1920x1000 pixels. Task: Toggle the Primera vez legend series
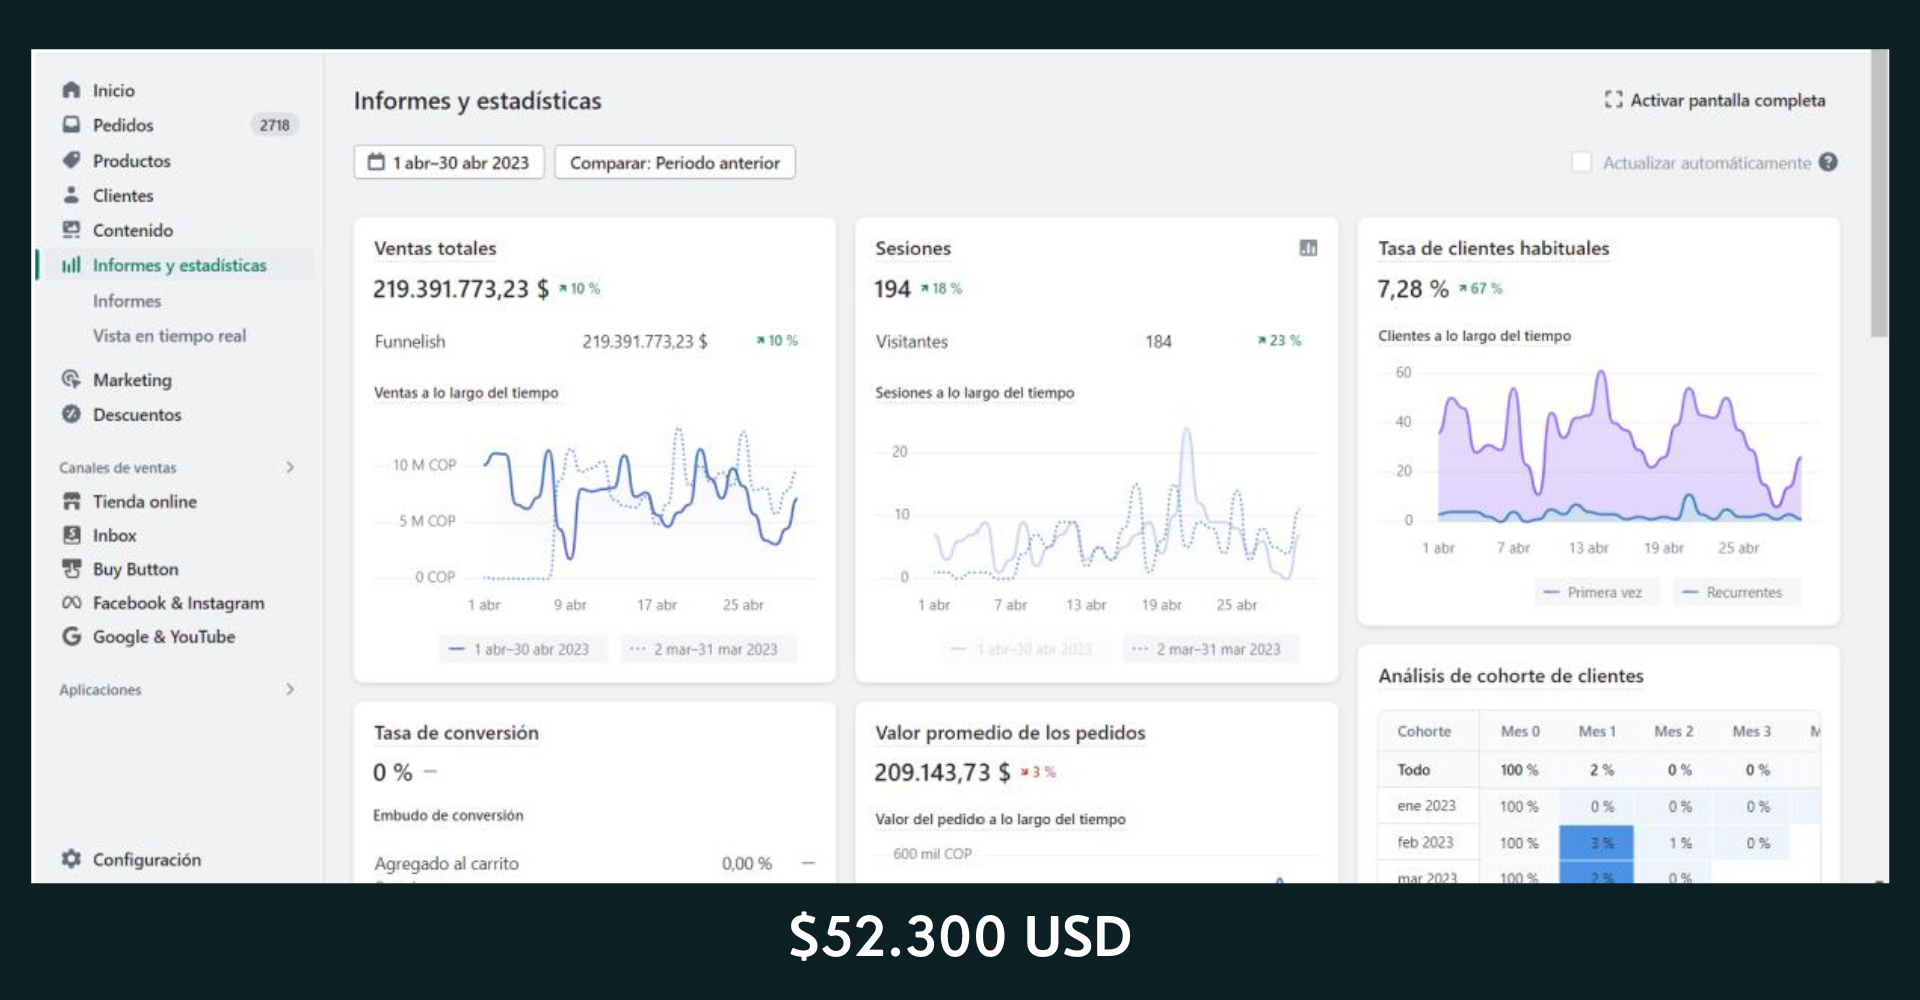tap(1596, 592)
